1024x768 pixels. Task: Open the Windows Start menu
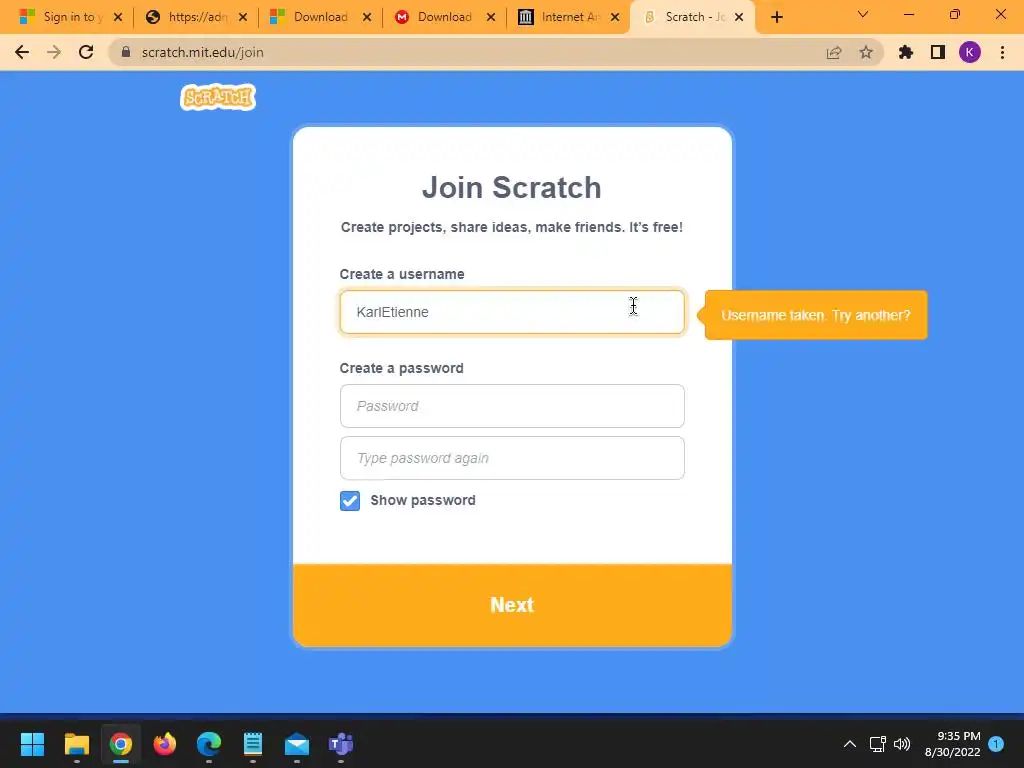click(32, 744)
